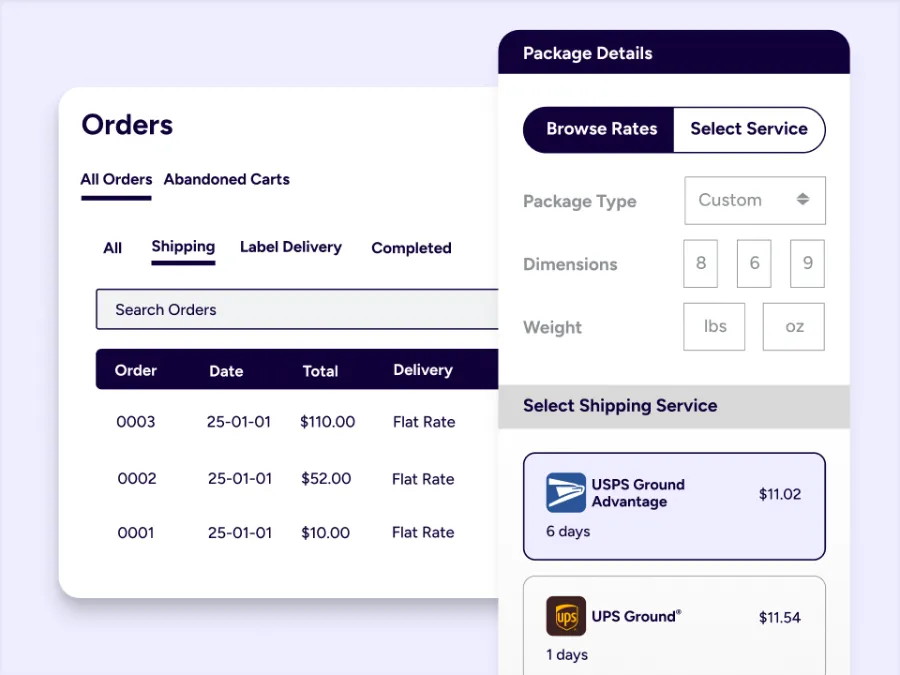The image size is (900, 675).
Task: Choose USPS Ground Advantage shipping option
Action: pos(674,506)
